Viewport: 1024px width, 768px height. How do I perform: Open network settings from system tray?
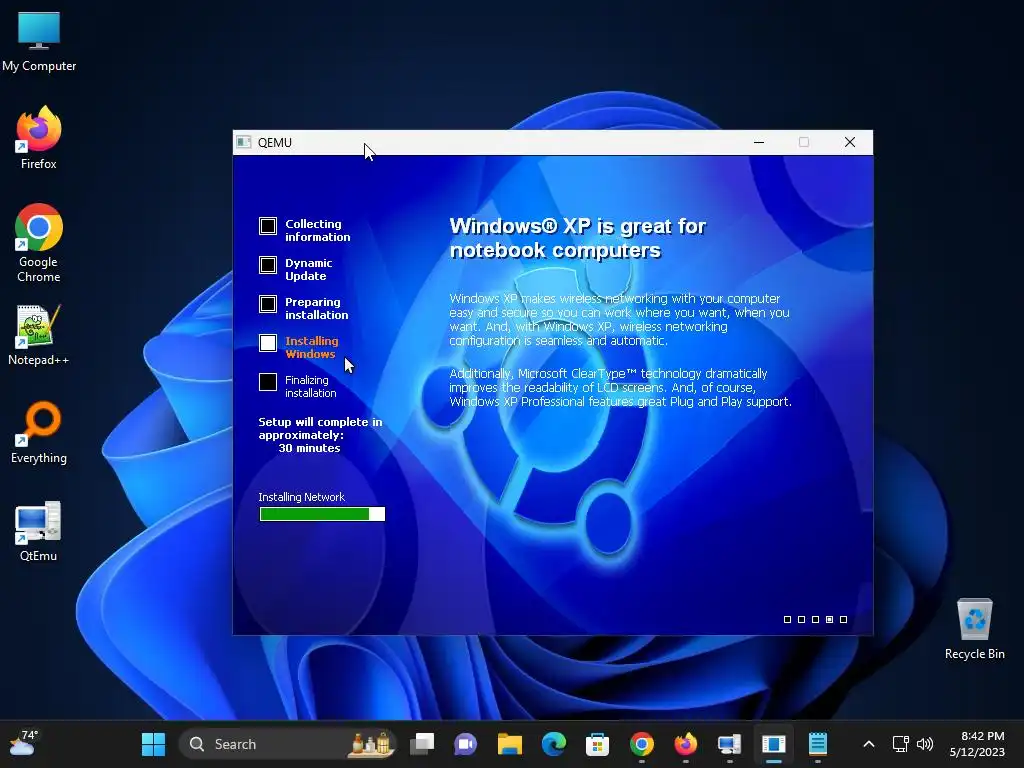(x=901, y=744)
